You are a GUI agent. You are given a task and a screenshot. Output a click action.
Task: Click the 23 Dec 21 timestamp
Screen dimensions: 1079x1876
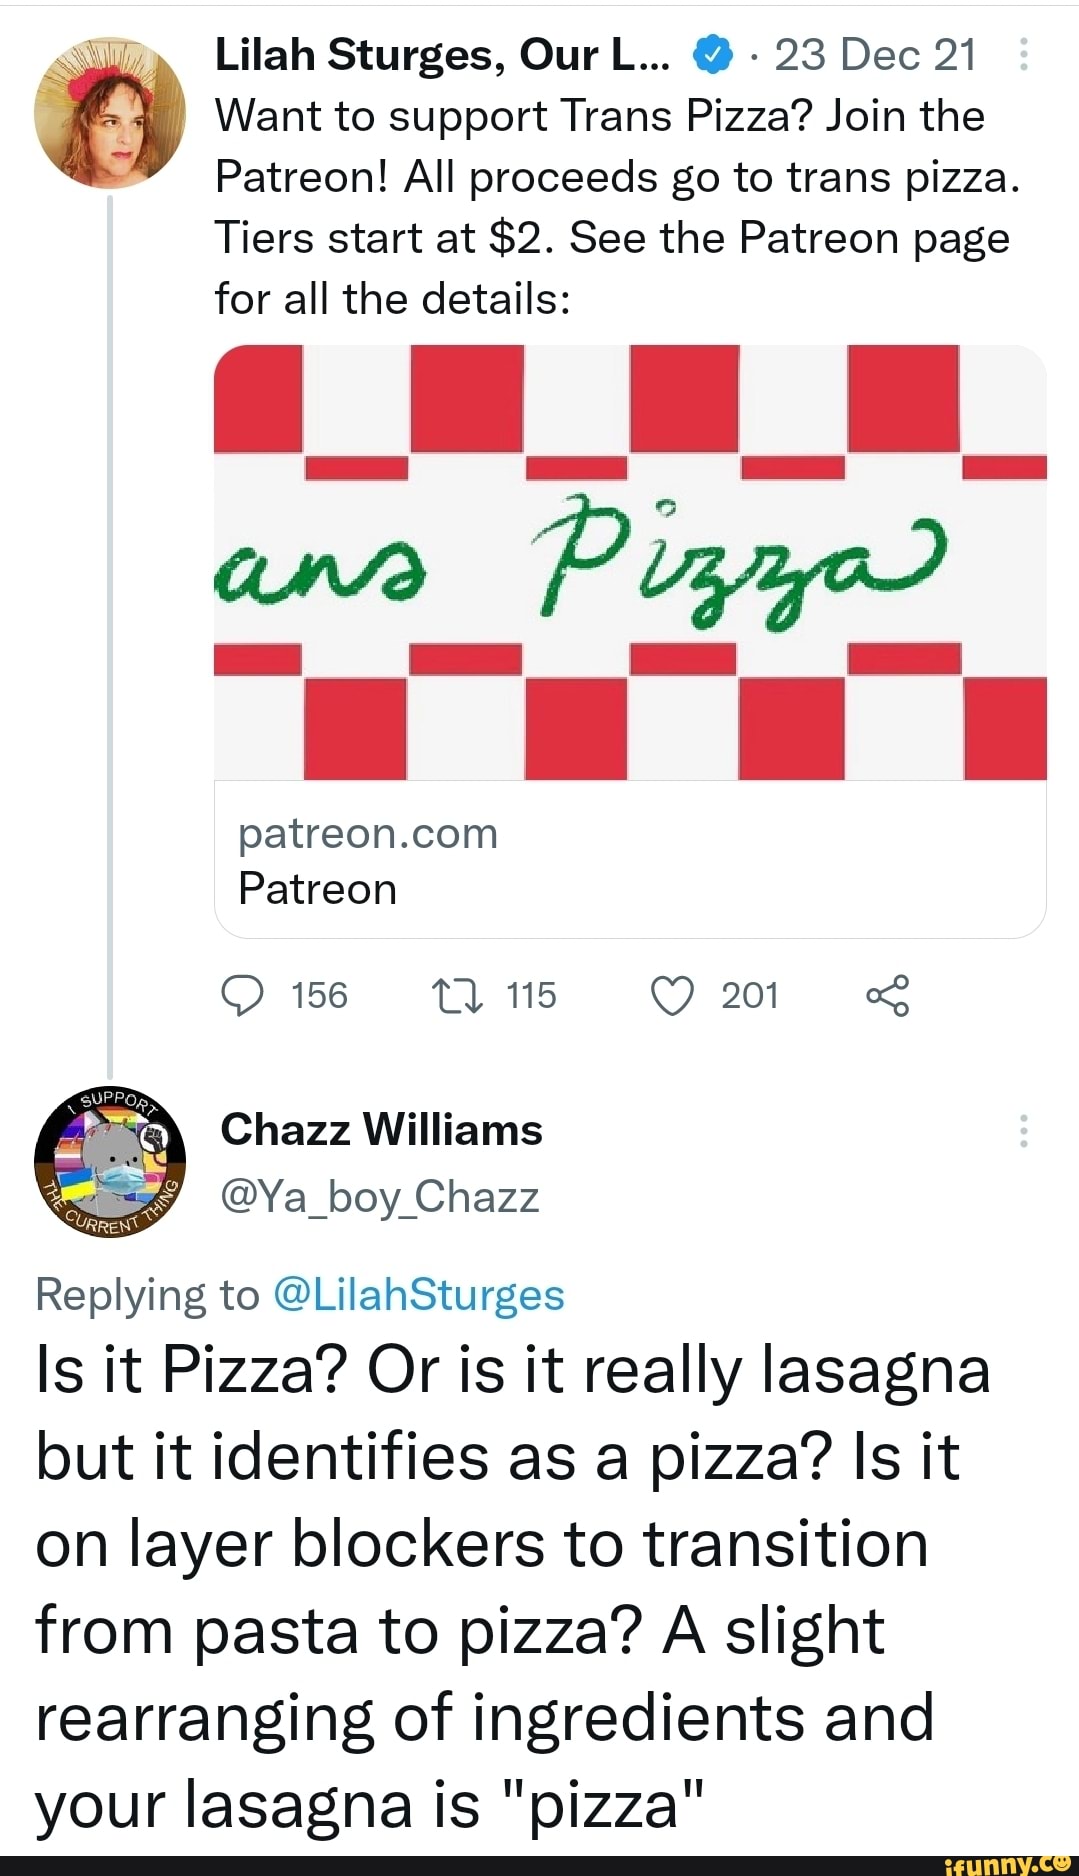(875, 56)
